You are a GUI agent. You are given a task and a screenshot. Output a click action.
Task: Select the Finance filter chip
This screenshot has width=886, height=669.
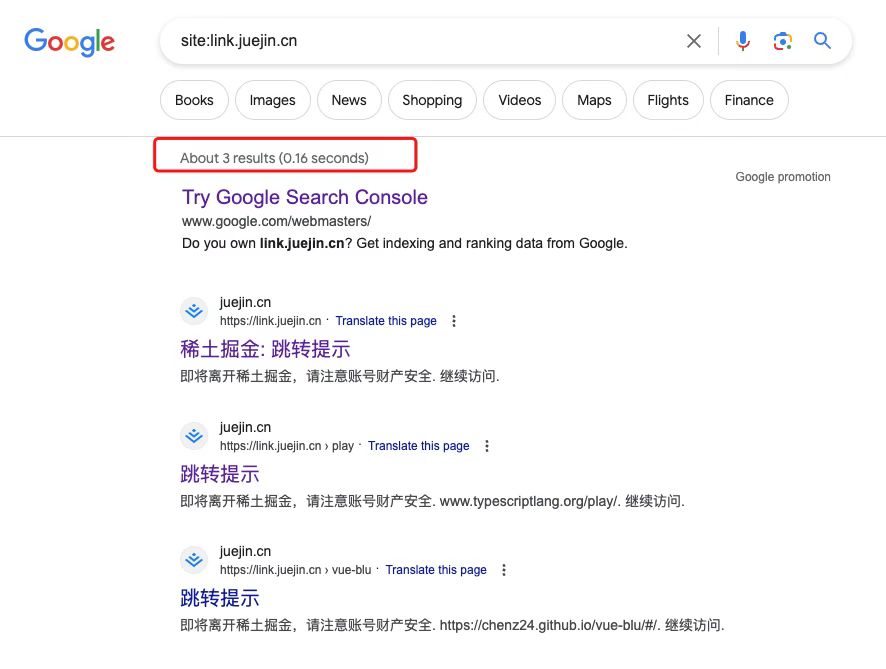click(749, 100)
